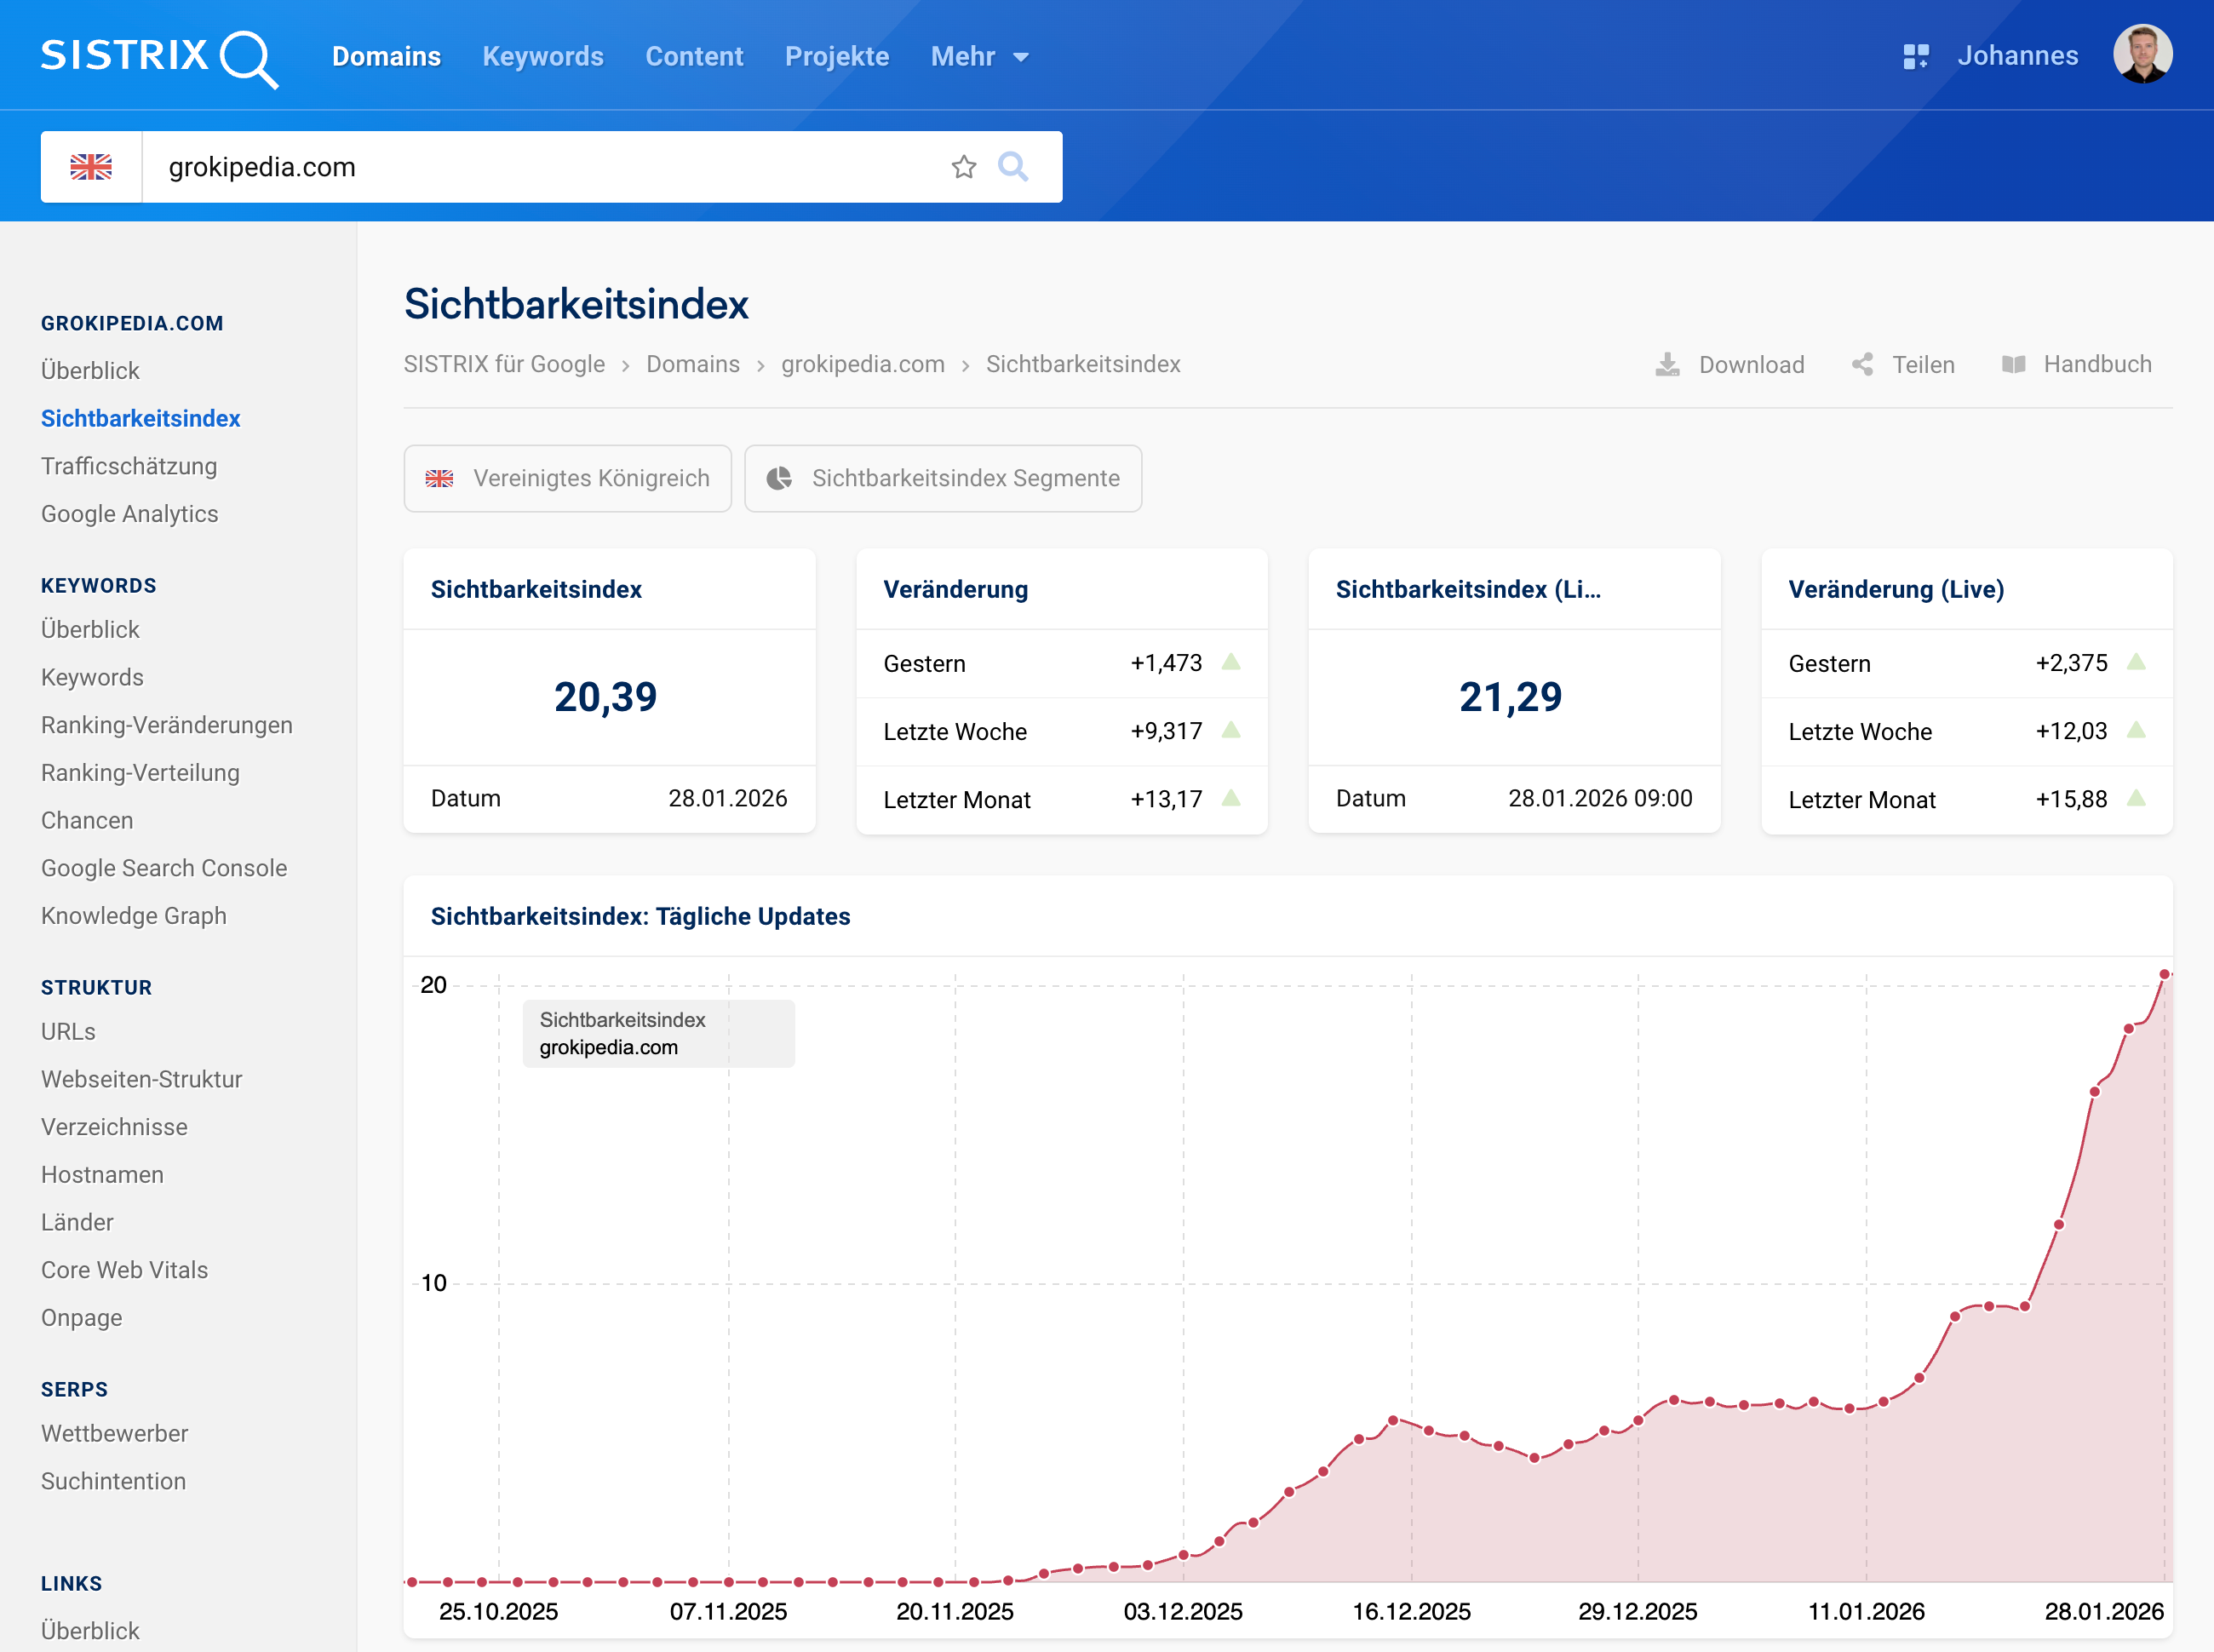The image size is (2214, 1652).
Task: Click the favorite star icon in search bar
Action: click(x=963, y=167)
